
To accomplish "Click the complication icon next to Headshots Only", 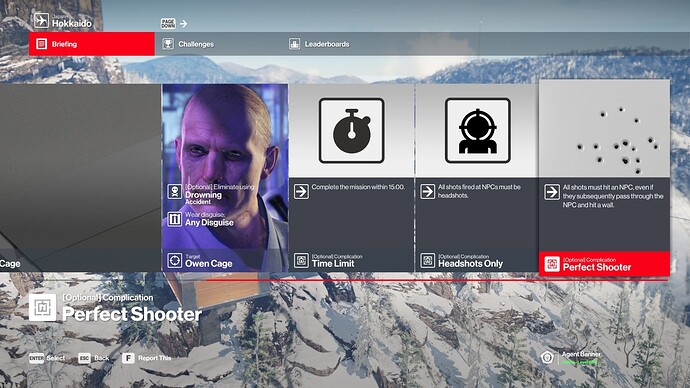I will [x=428, y=260].
